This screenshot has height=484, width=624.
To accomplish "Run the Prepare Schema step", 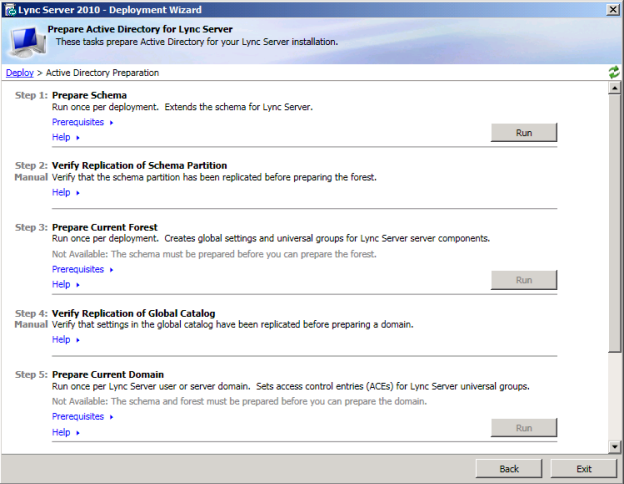I will click(x=523, y=133).
